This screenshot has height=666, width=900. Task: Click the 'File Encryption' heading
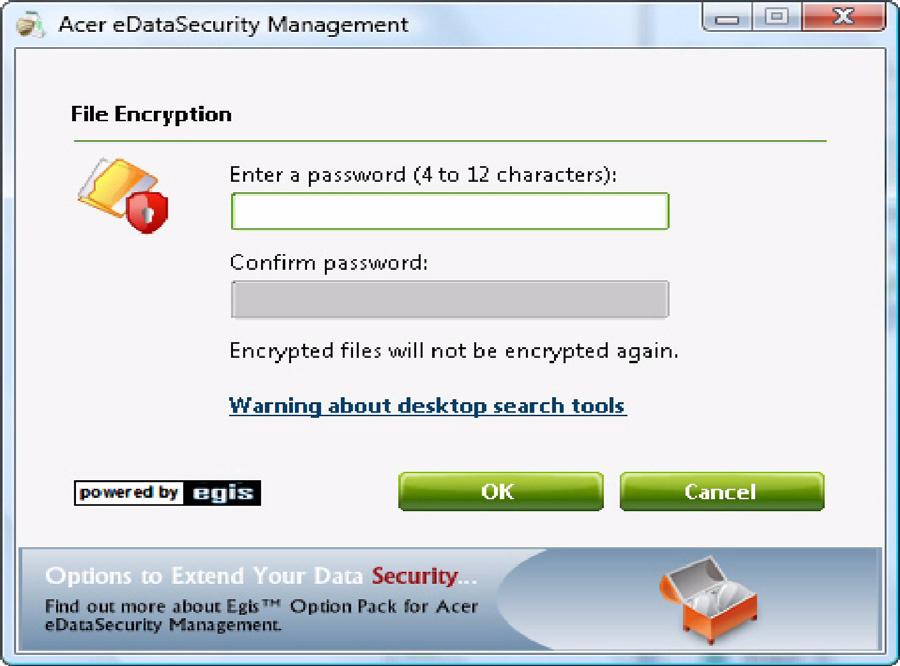click(x=152, y=114)
